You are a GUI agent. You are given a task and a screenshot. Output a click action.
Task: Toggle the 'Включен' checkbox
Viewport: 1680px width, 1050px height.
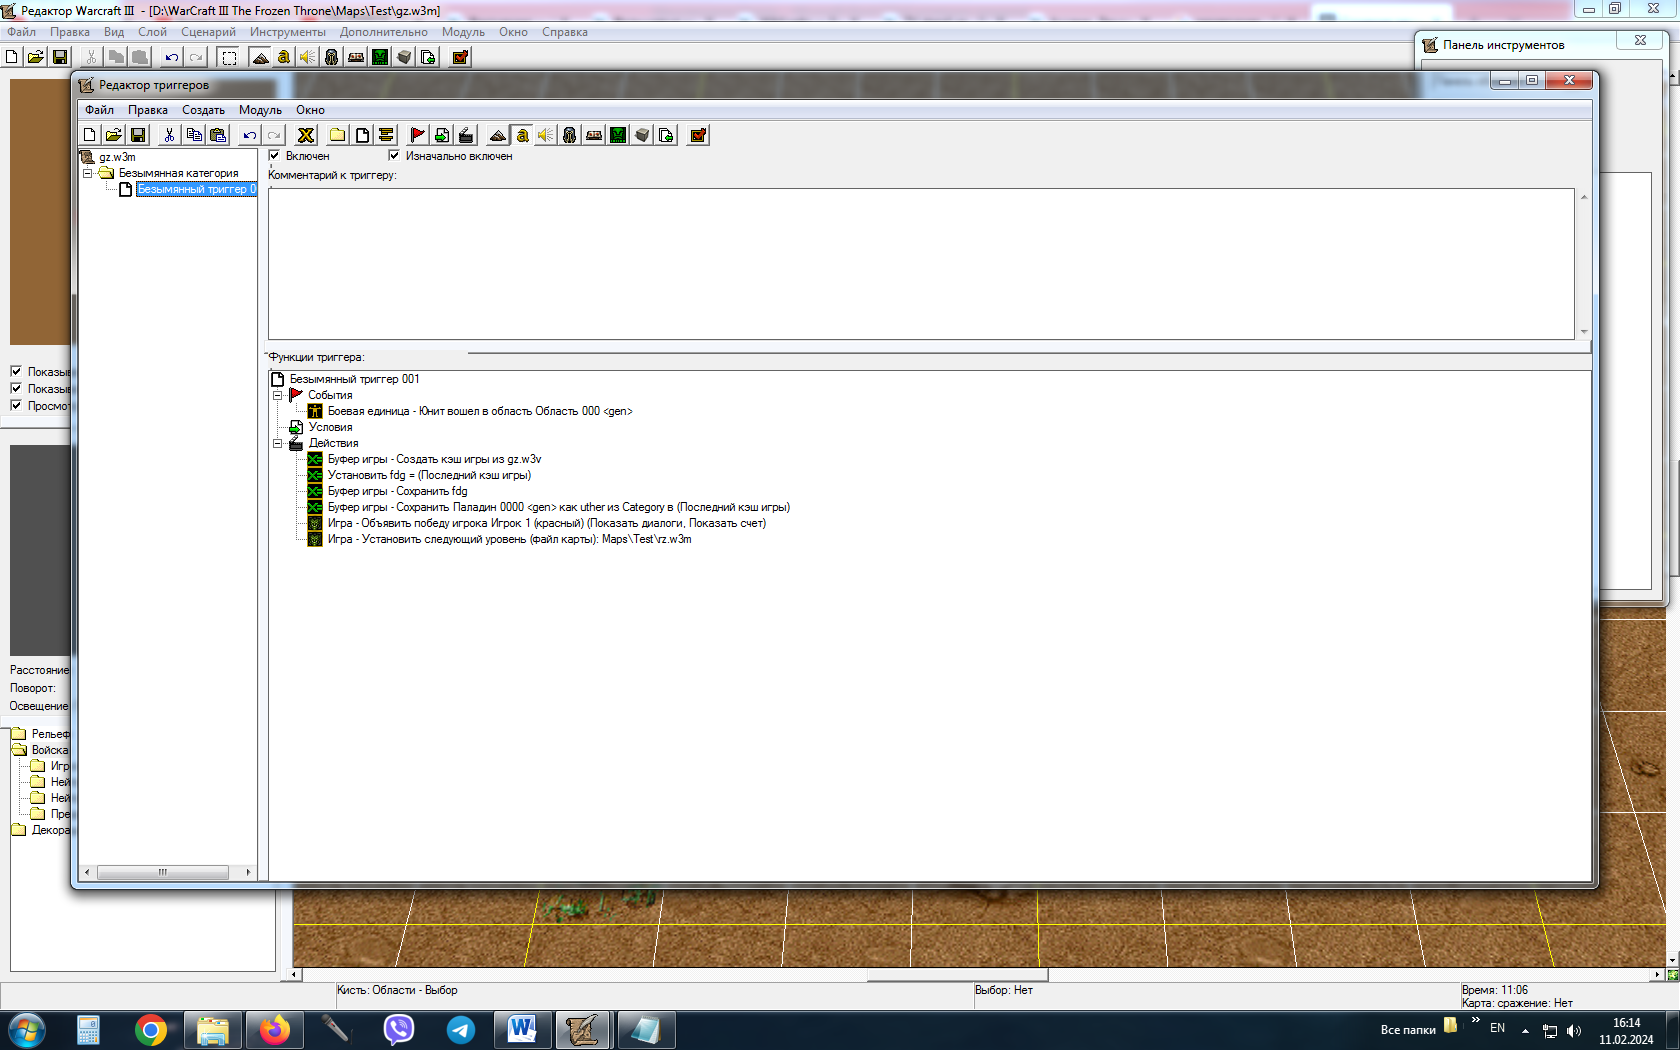(274, 156)
